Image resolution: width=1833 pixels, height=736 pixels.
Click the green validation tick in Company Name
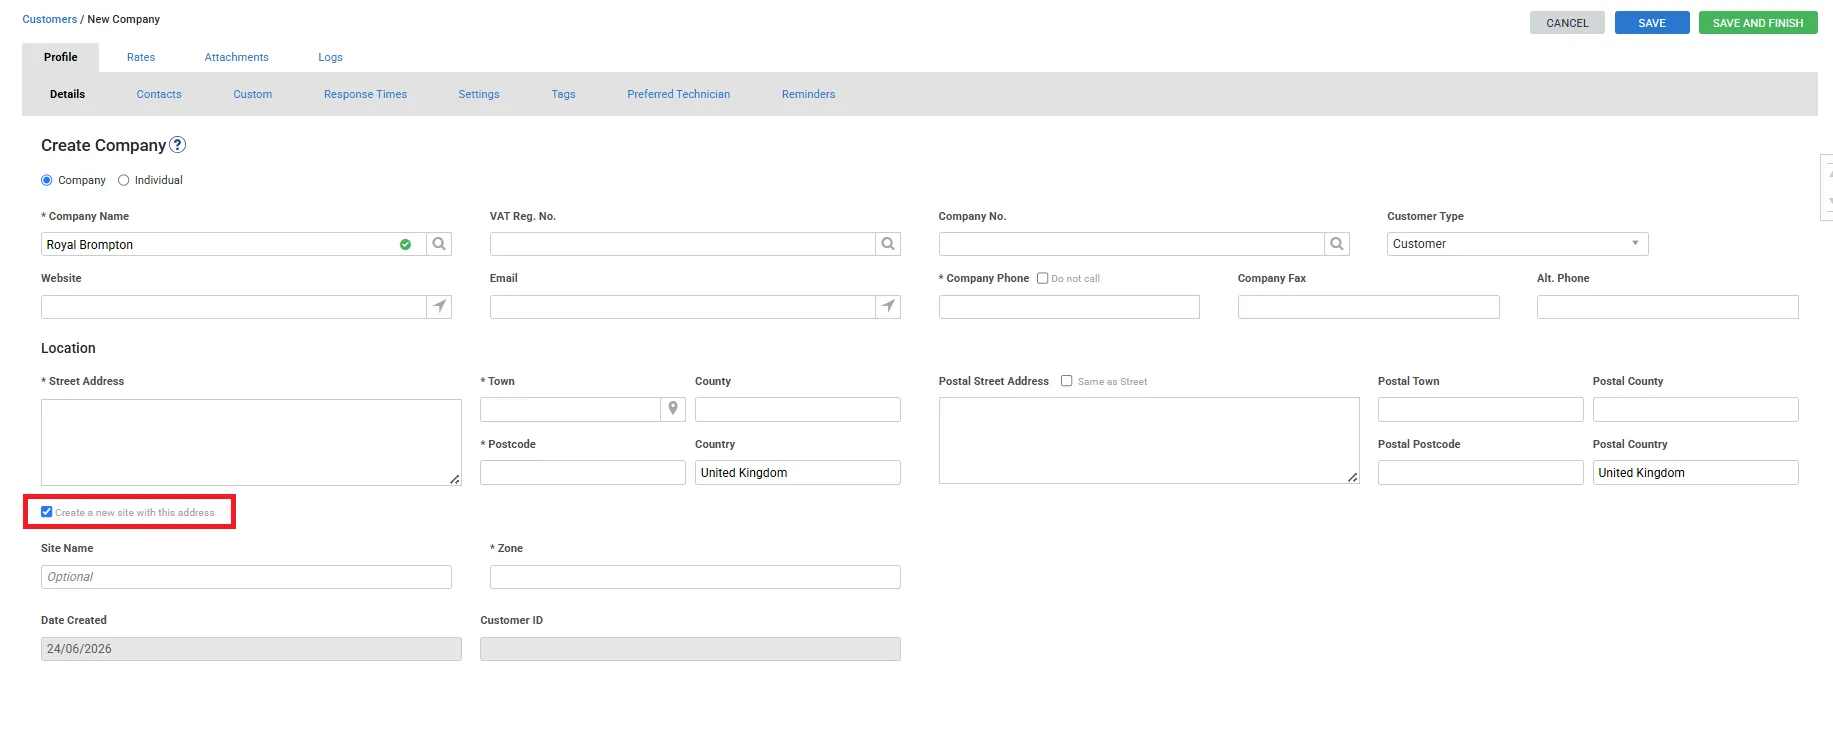[x=405, y=244]
